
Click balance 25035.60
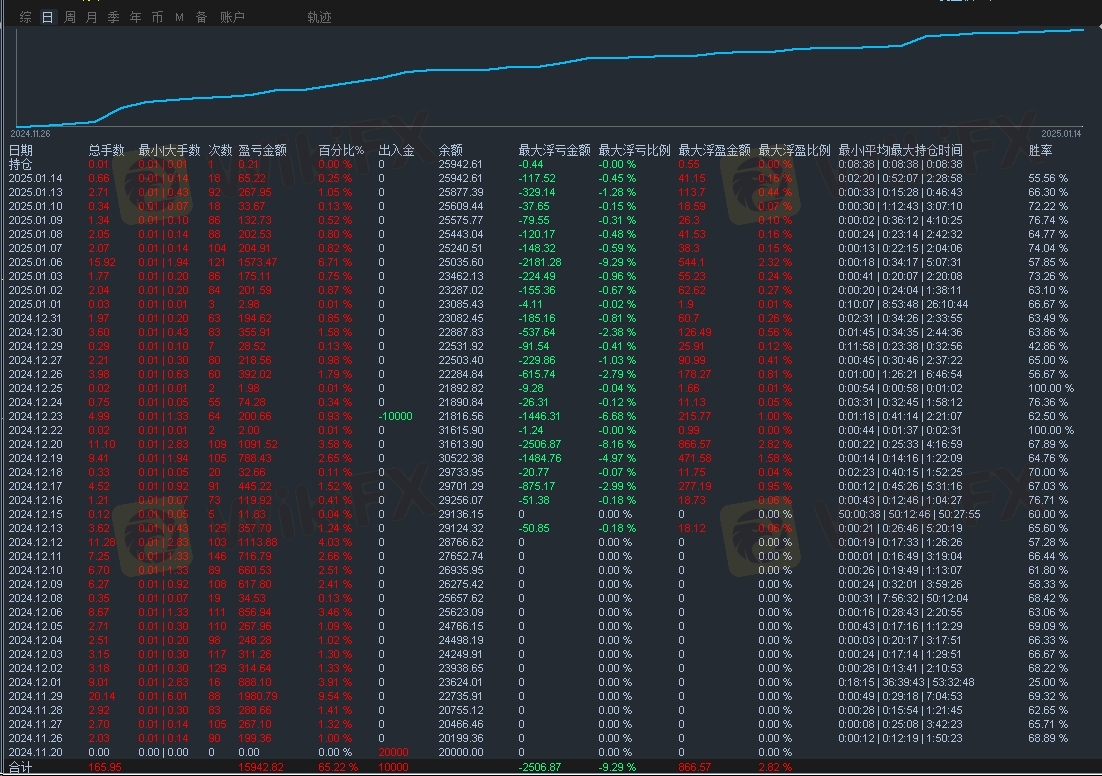coord(460,262)
